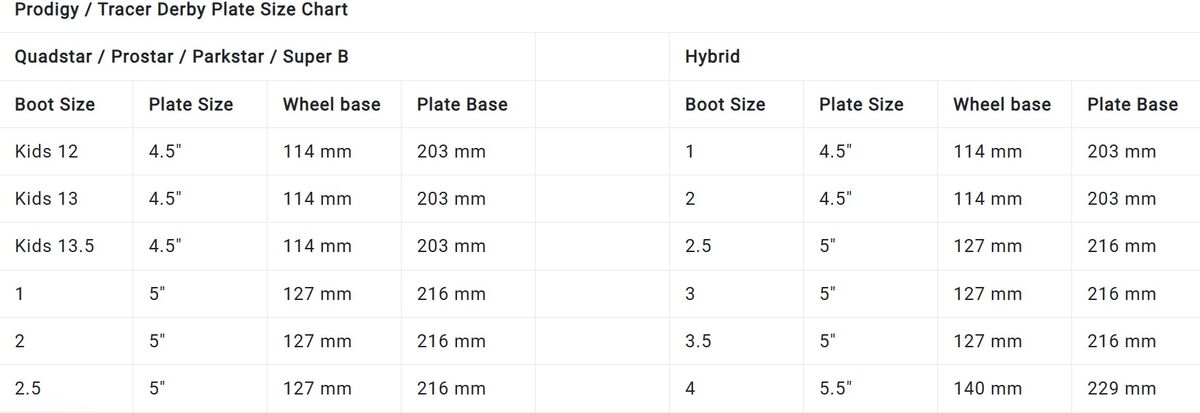Select the Kids 13 boot size cell

pos(46,199)
